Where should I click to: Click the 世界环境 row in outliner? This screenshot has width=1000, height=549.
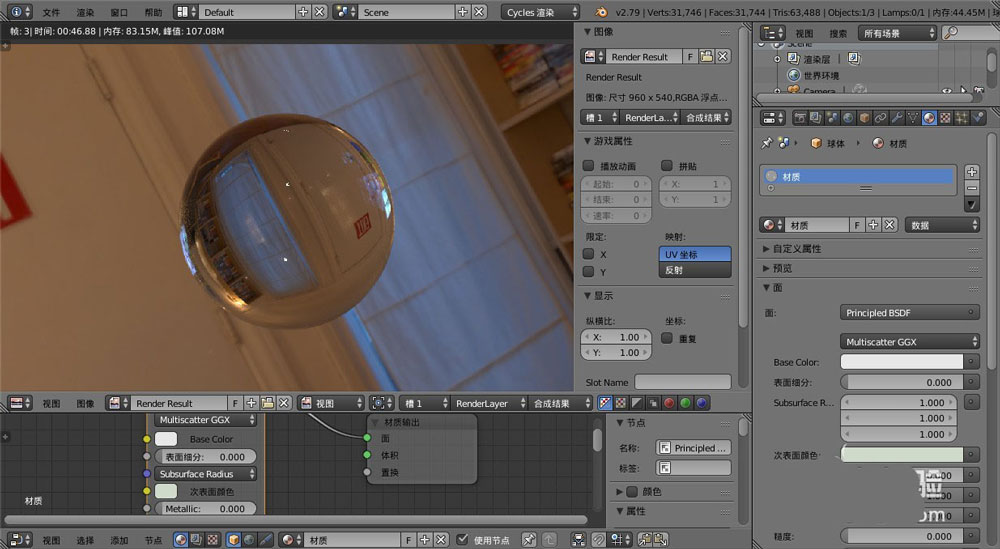click(x=814, y=75)
